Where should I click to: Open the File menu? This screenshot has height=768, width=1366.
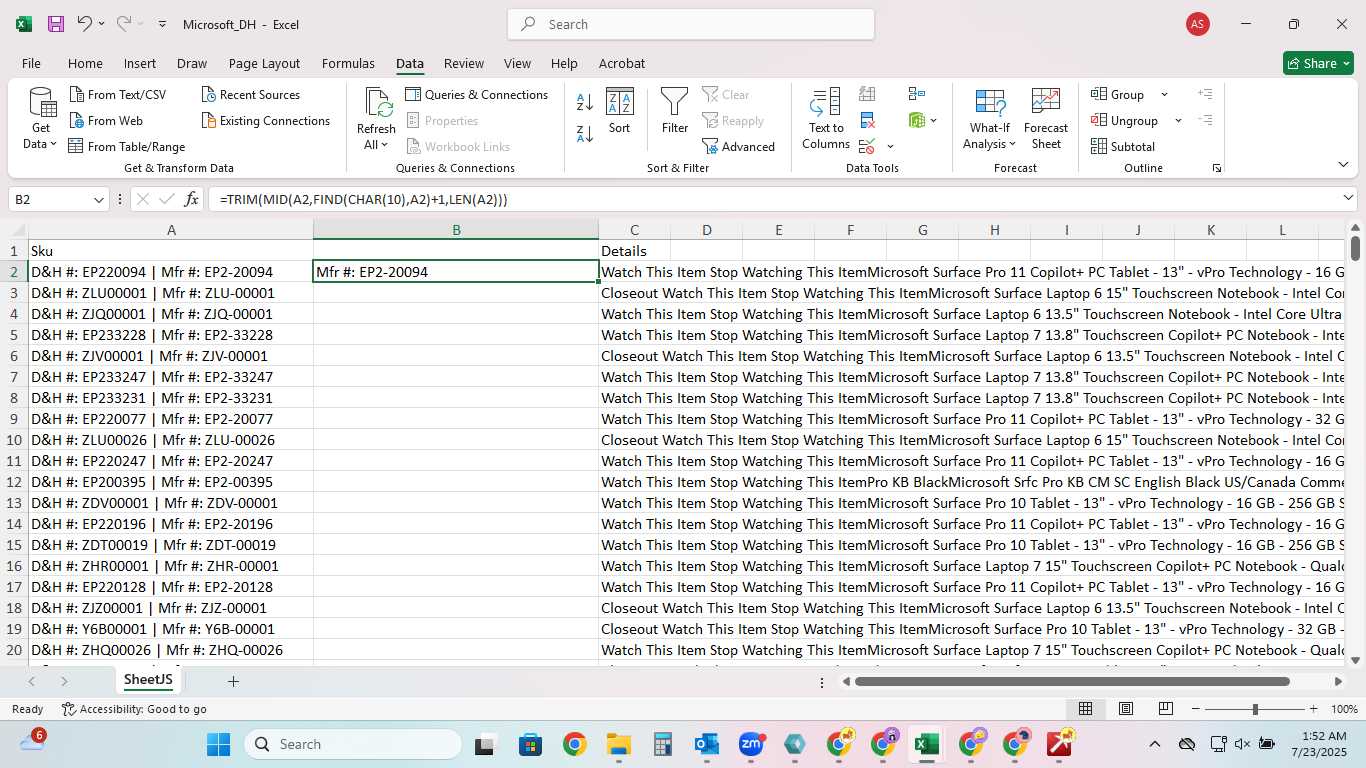point(32,63)
